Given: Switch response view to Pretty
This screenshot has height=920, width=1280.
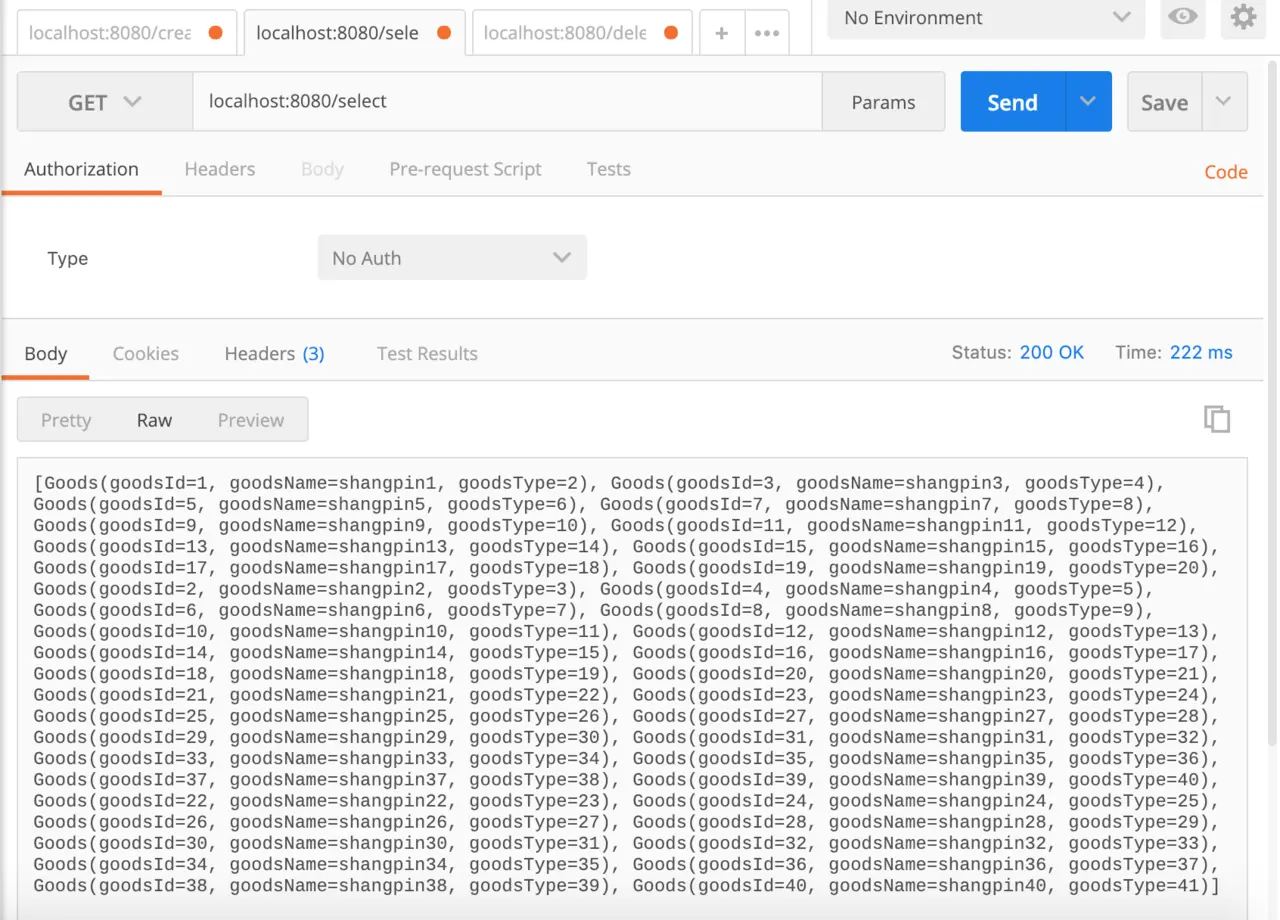Looking at the screenshot, I should [x=66, y=420].
